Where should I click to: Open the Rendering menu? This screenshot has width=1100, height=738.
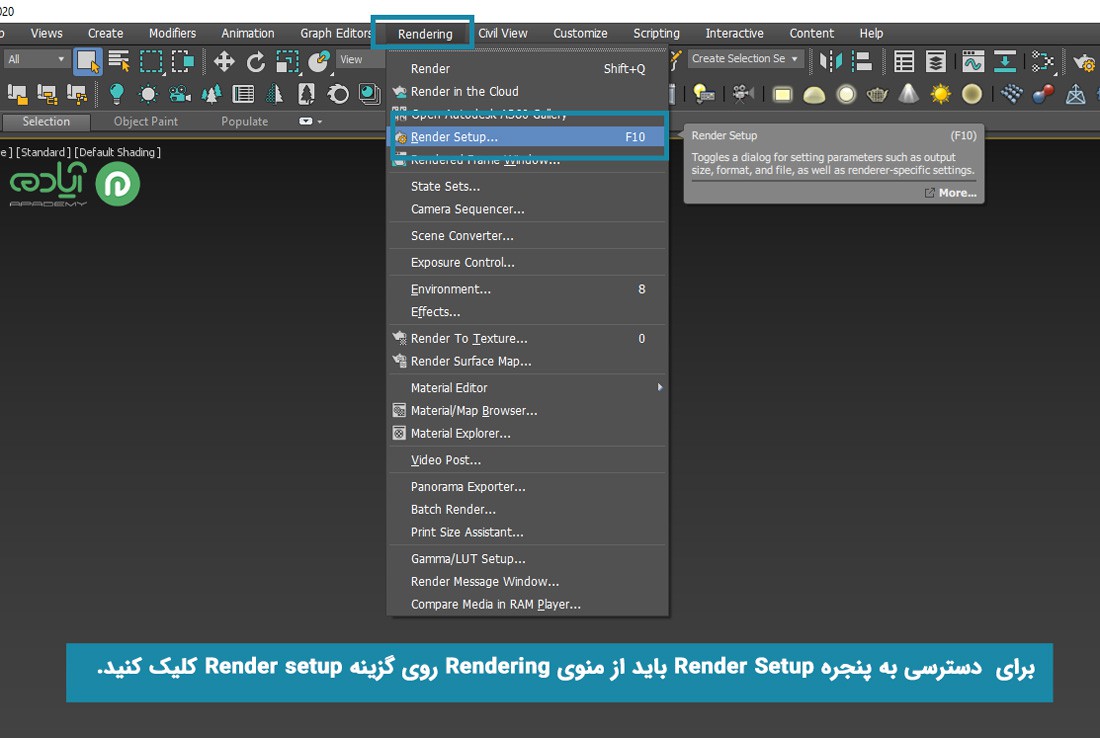click(424, 34)
